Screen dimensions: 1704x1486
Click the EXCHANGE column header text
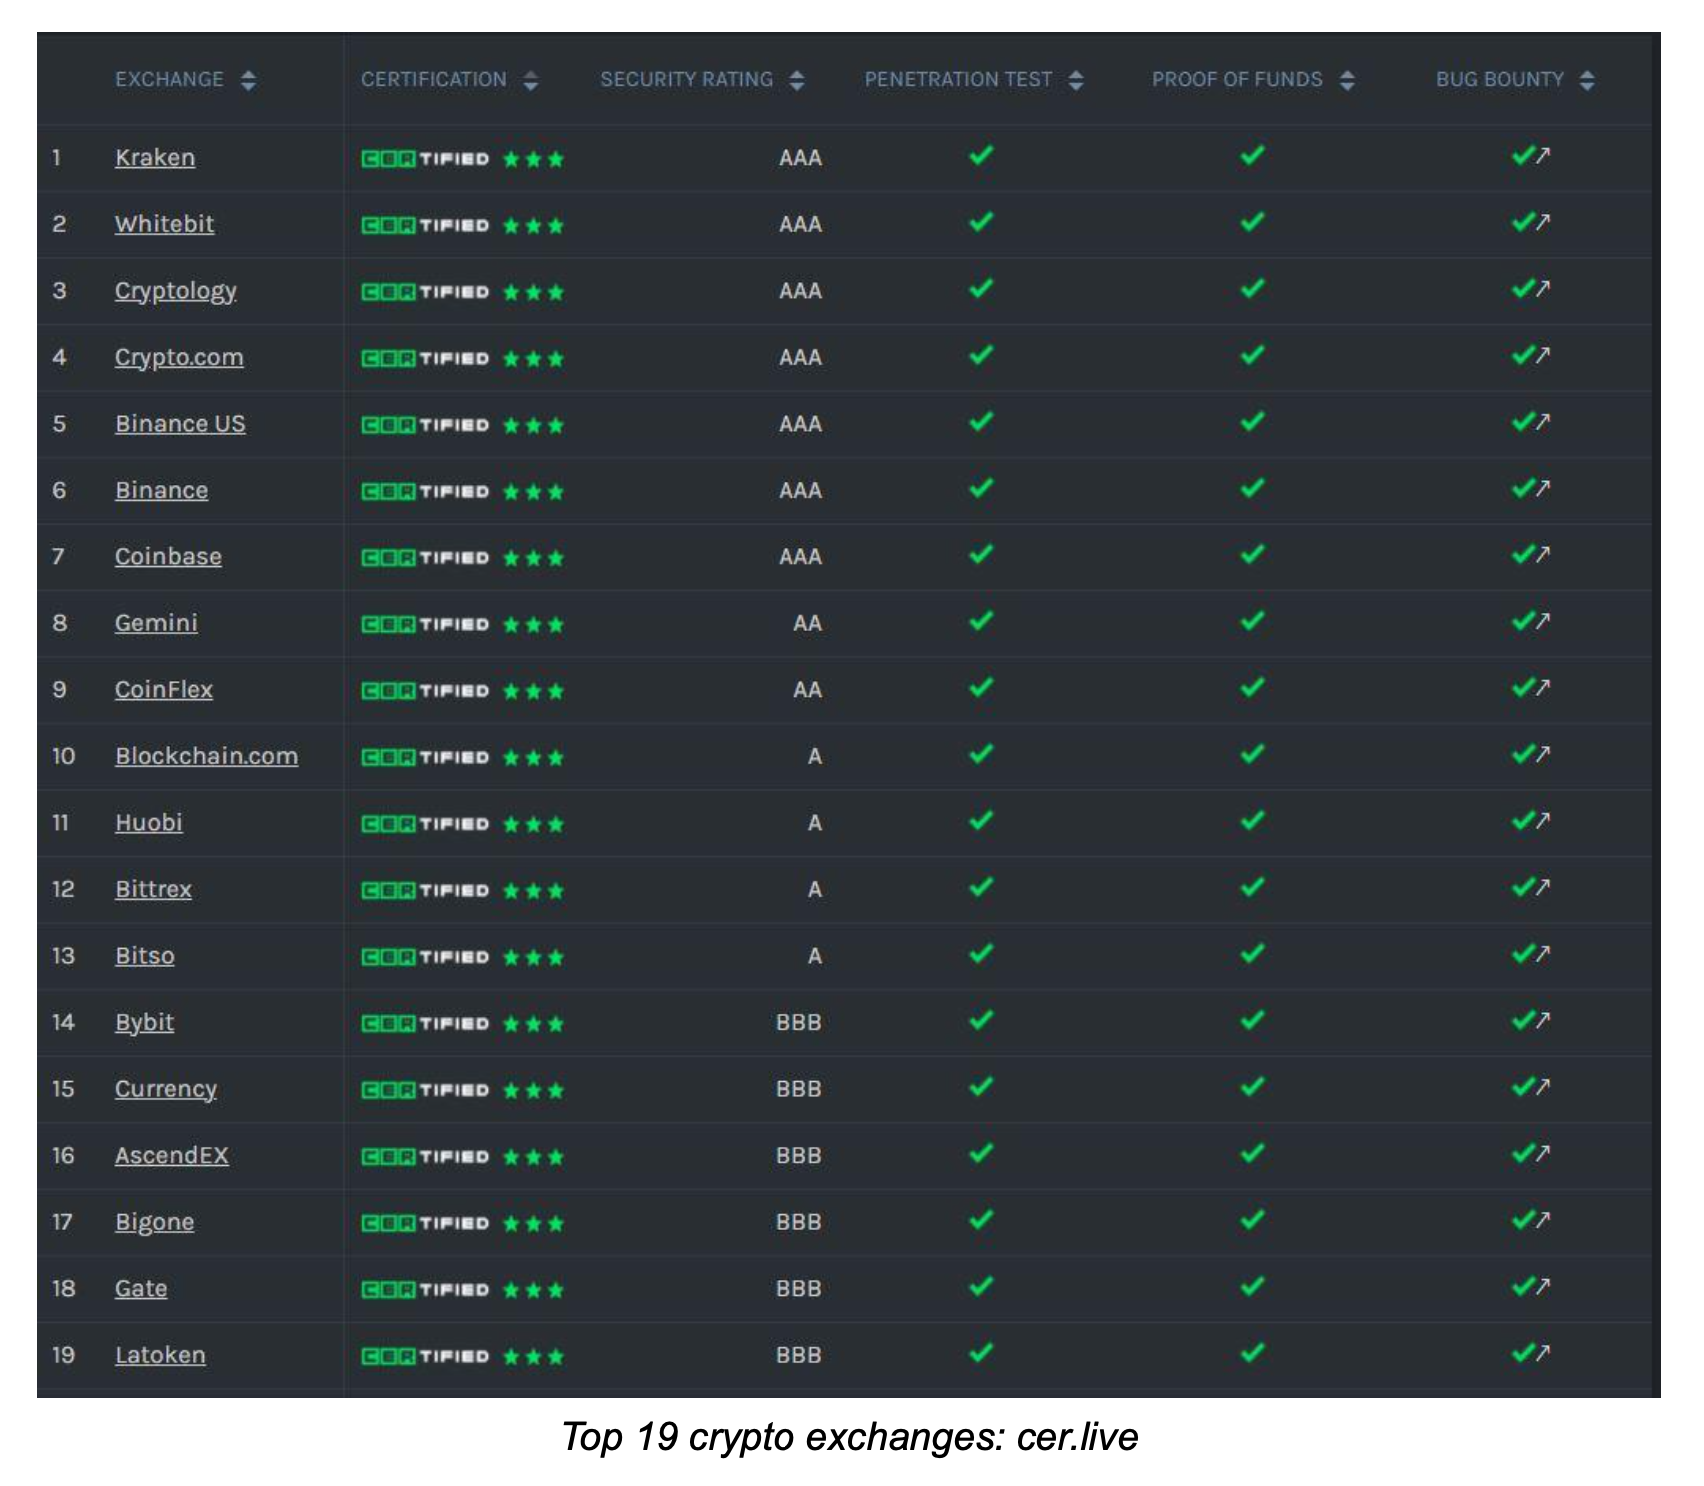click(x=169, y=80)
